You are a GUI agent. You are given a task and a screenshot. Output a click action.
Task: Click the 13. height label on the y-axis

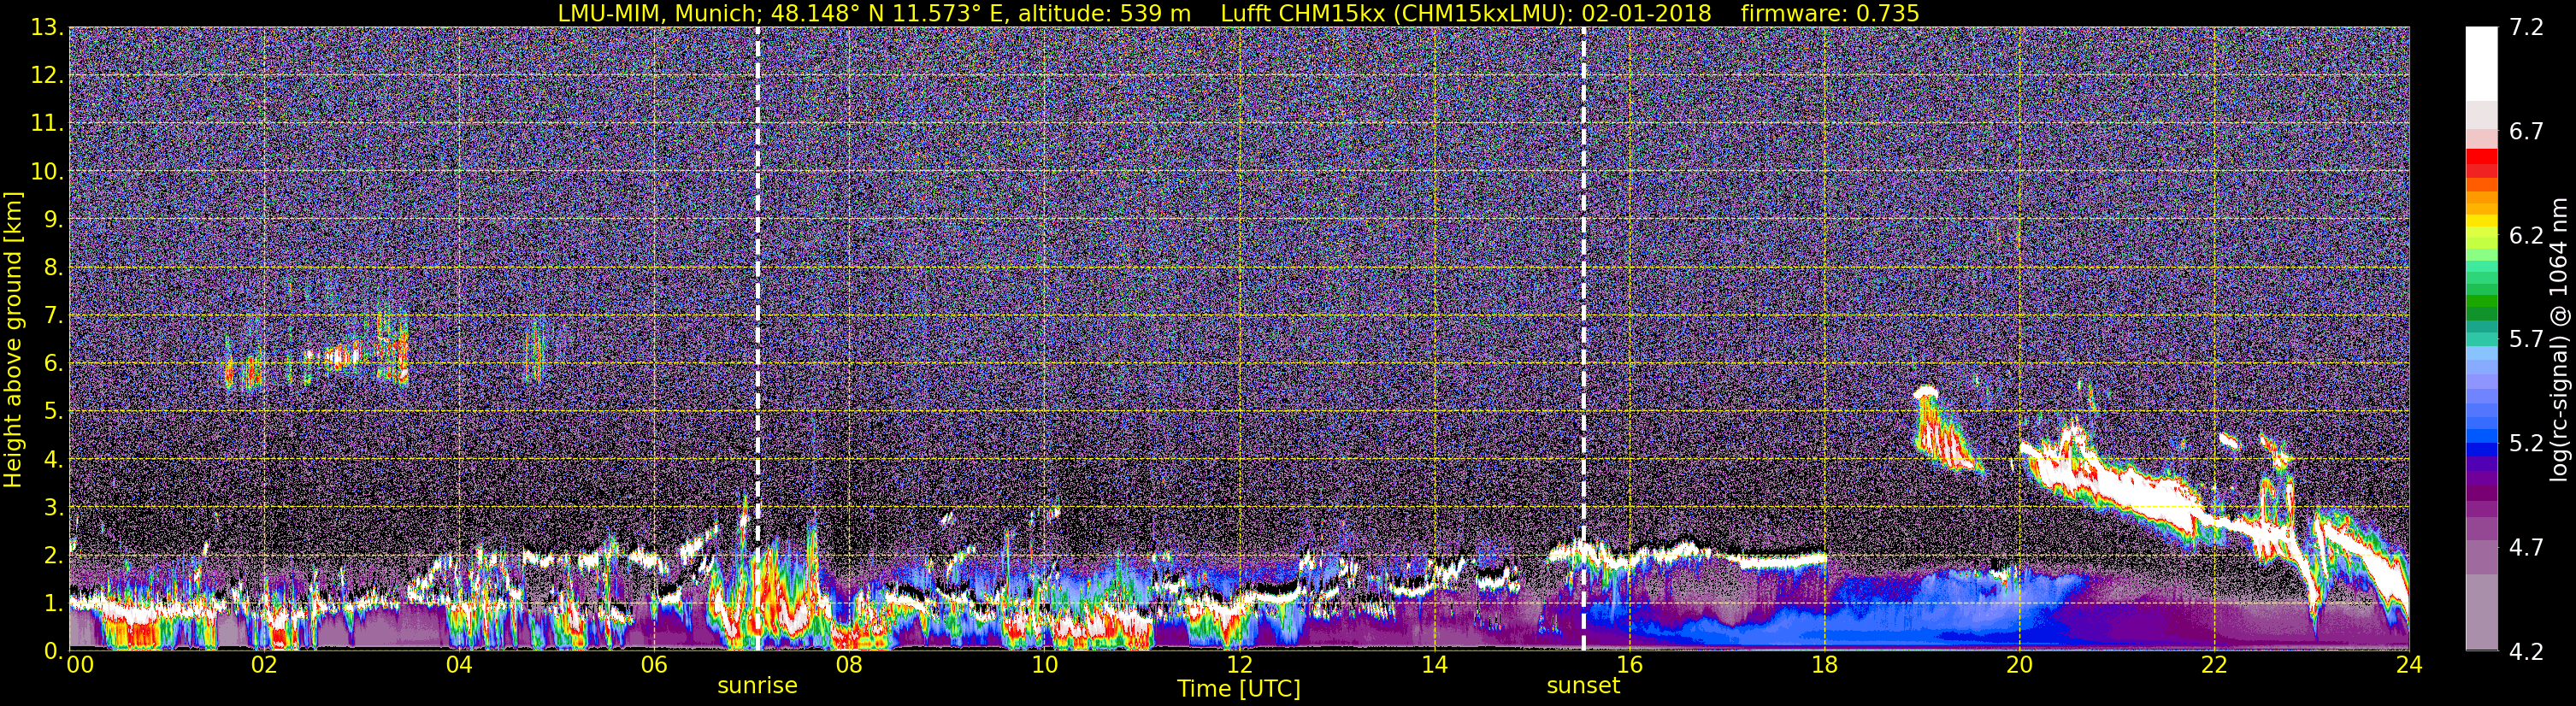(x=47, y=28)
